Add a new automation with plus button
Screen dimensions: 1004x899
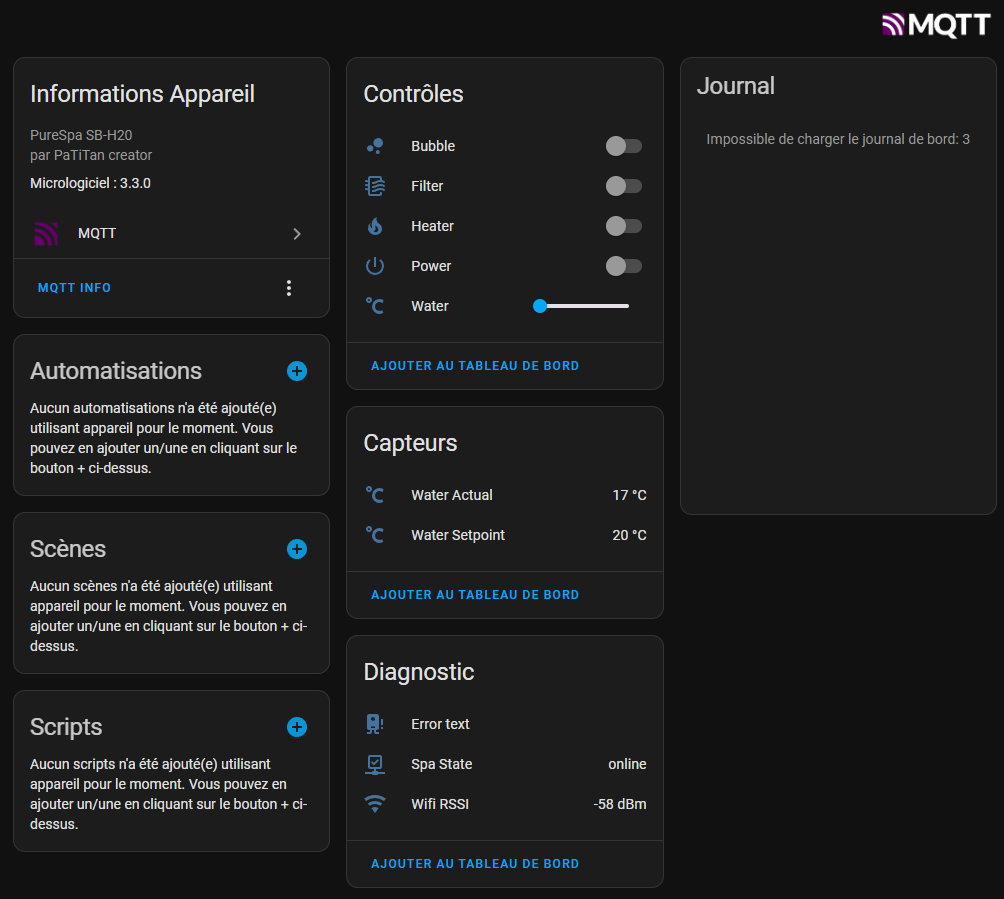point(297,371)
